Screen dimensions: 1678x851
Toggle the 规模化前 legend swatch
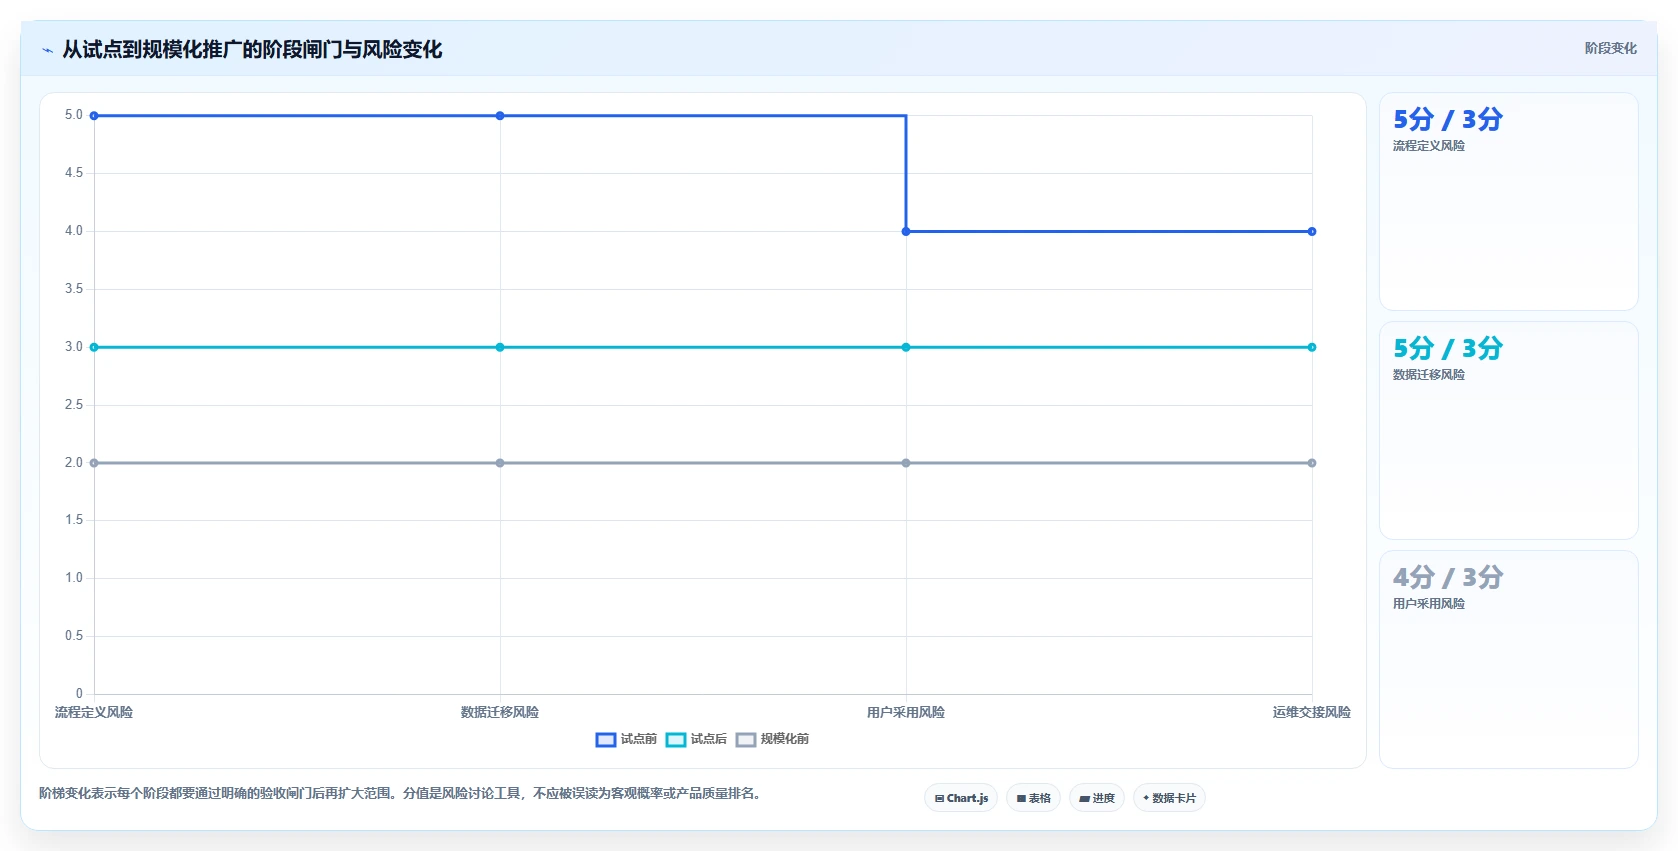(746, 740)
